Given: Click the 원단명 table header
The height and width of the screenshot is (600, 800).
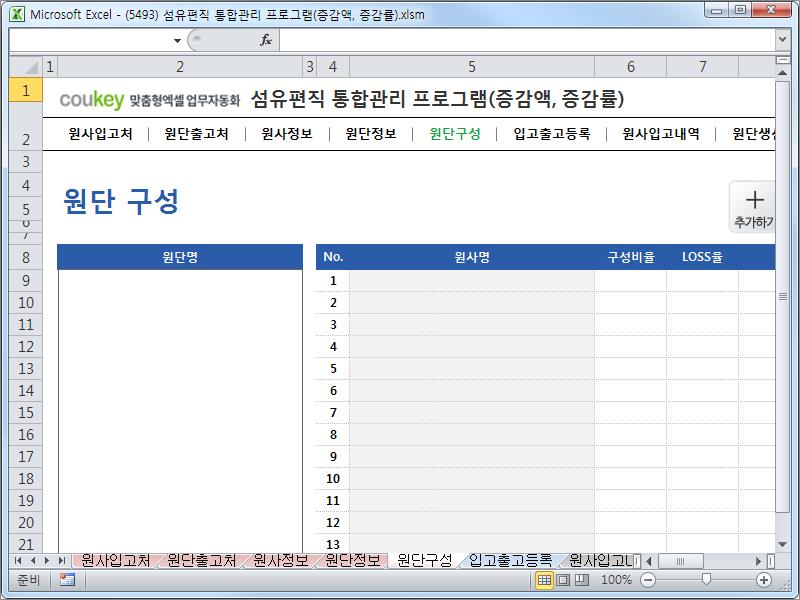Looking at the screenshot, I should (x=180, y=257).
